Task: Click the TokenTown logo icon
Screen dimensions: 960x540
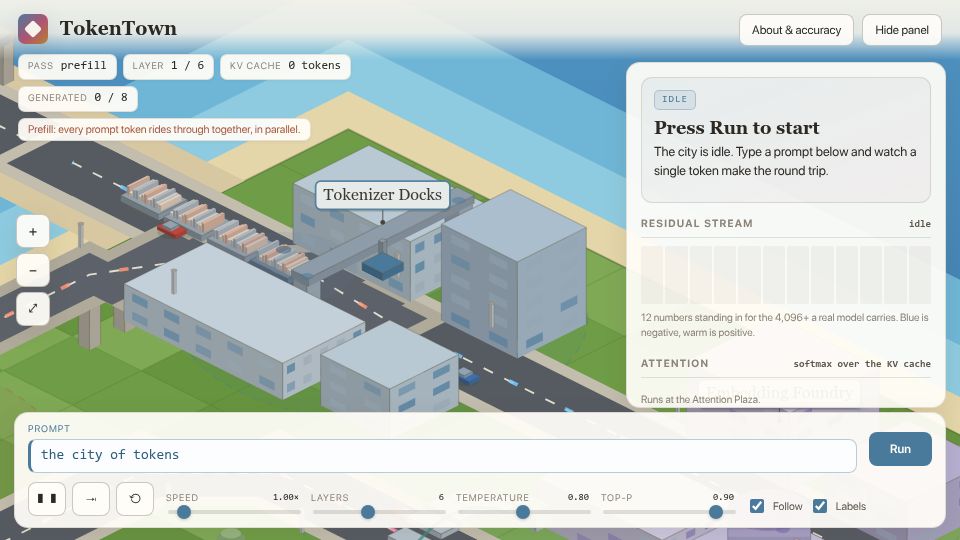Action: pyautogui.click(x=33, y=29)
